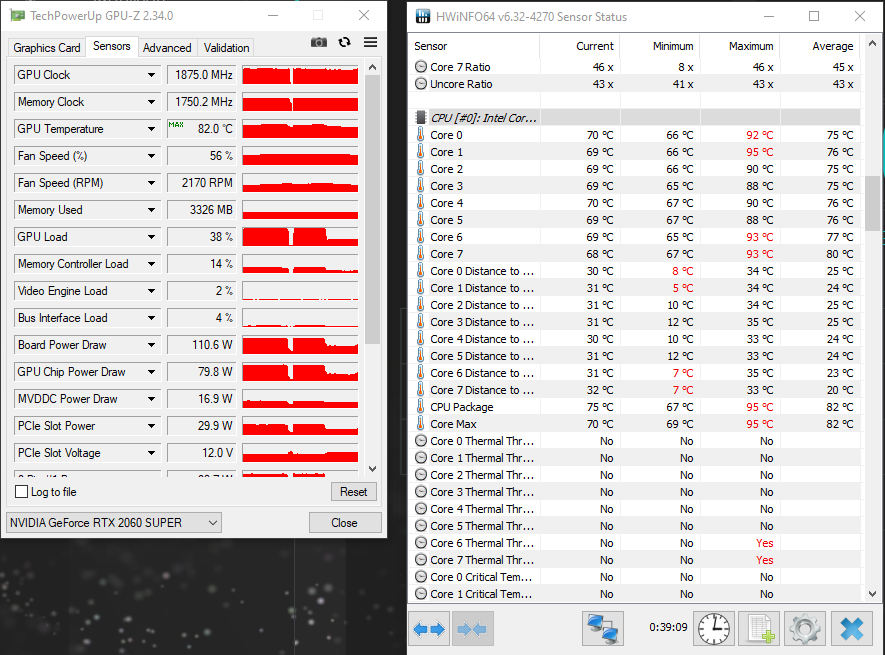This screenshot has height=655, width=885.
Task: Open the GPU-Z hamburger menu
Action: point(370,42)
